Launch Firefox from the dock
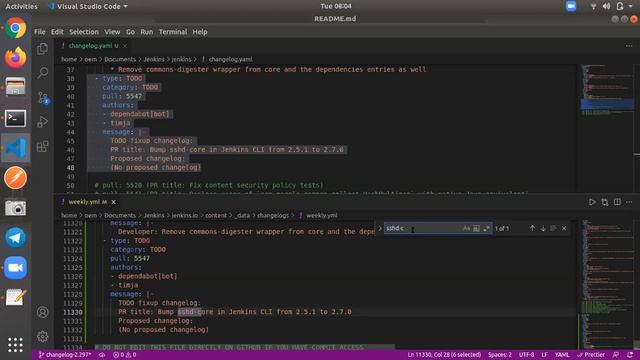640x360 pixels. (x=16, y=58)
